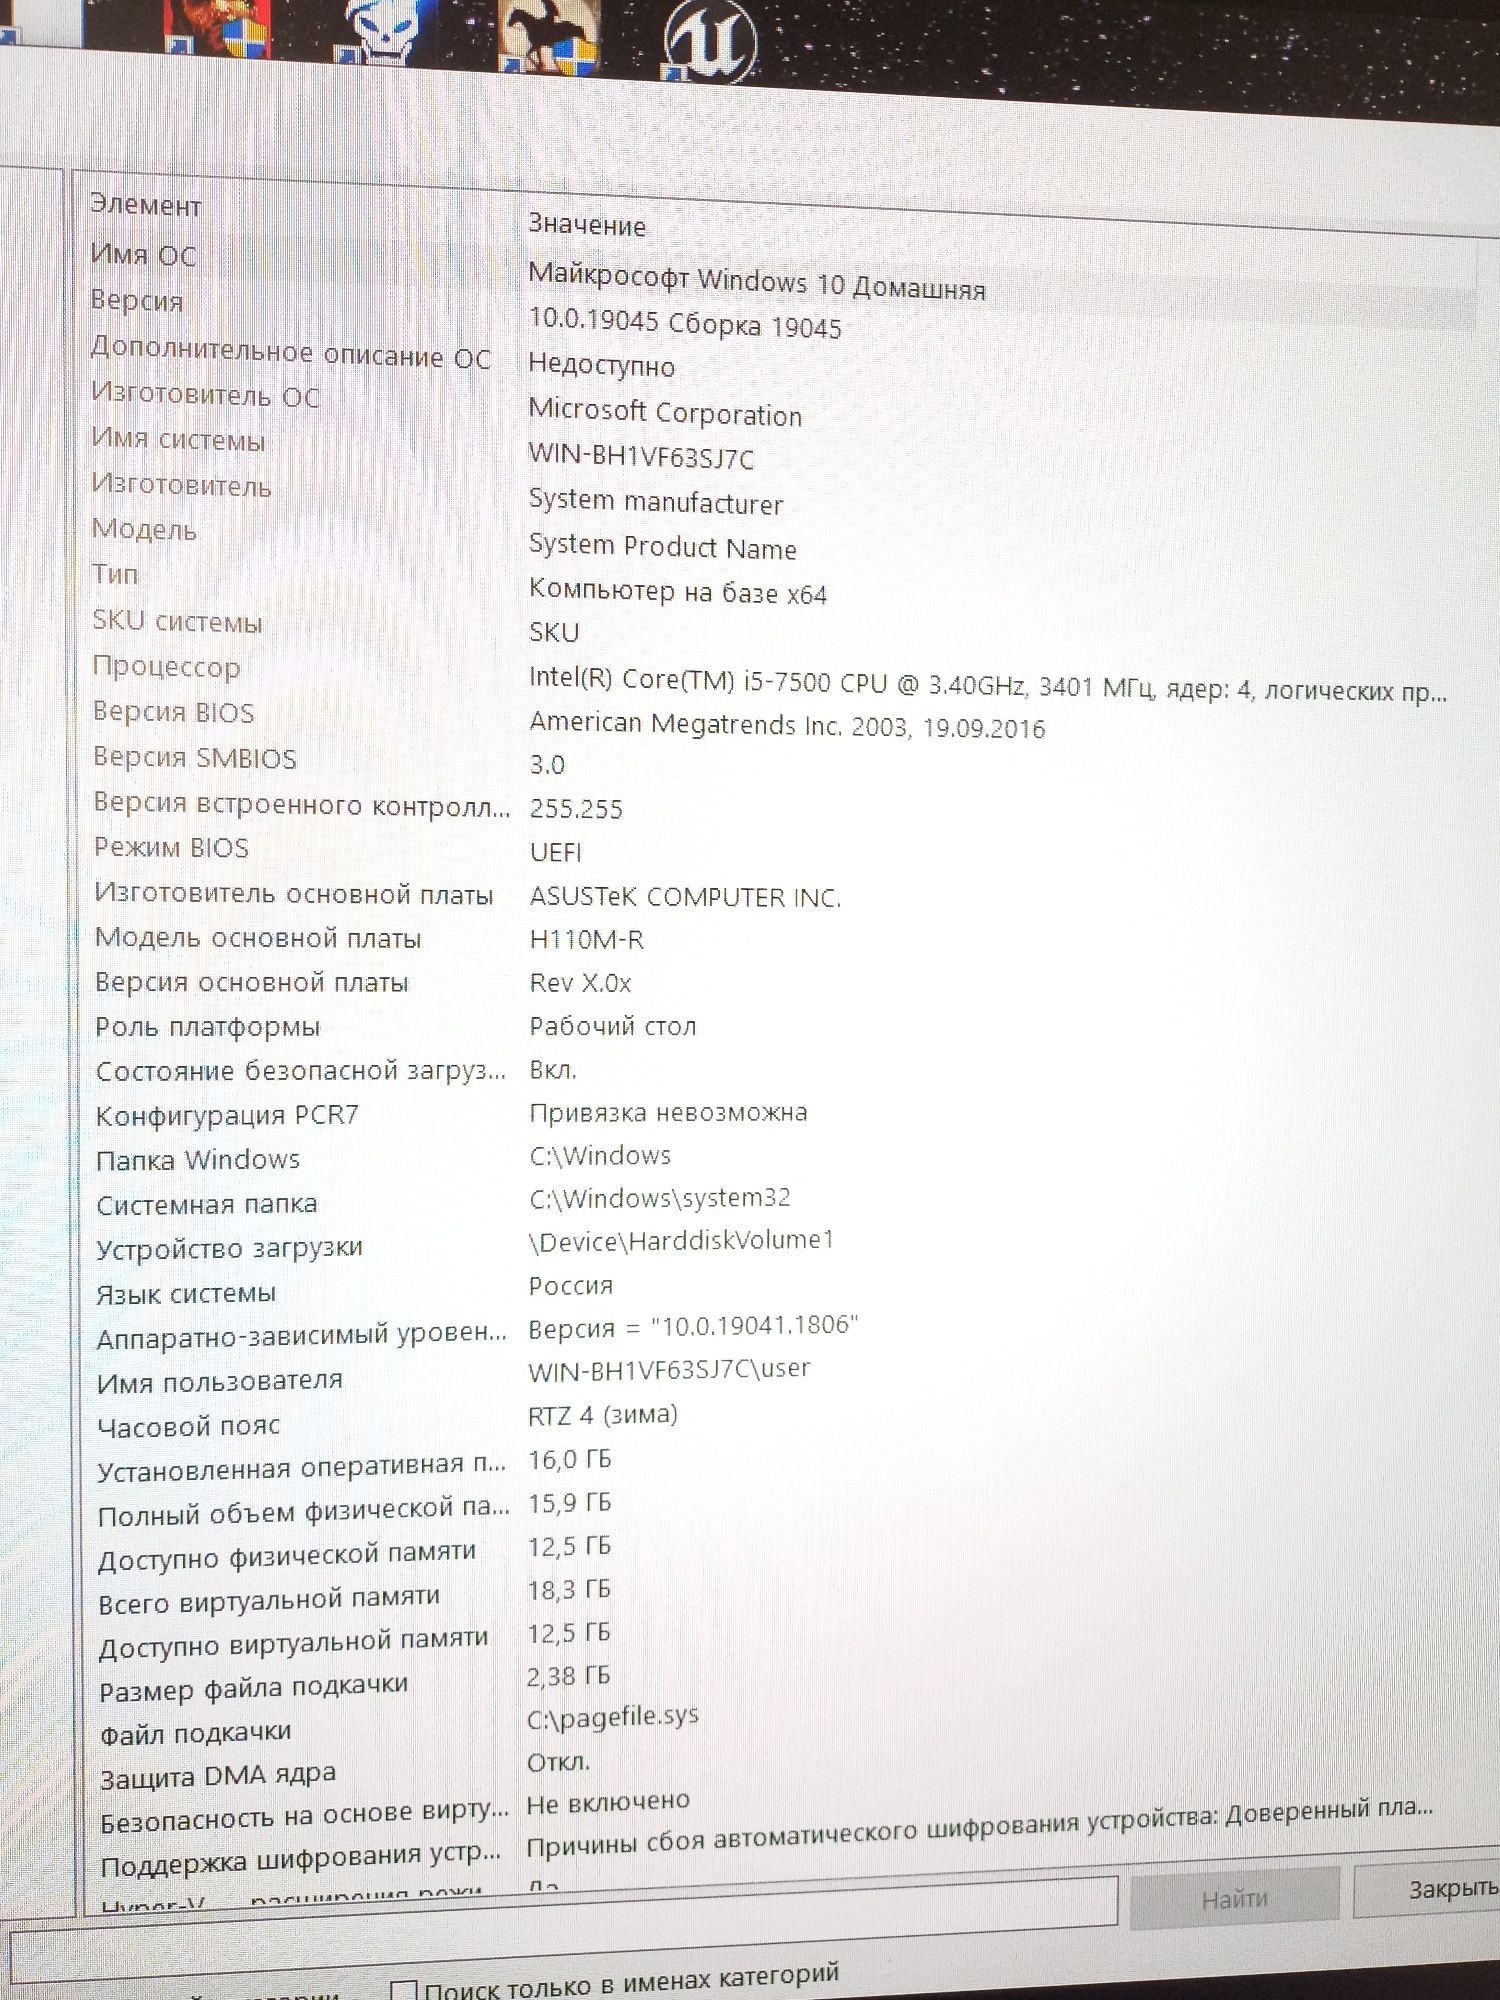Select the value 'Россия'
This screenshot has height=2000, width=1500.
click(x=571, y=1285)
